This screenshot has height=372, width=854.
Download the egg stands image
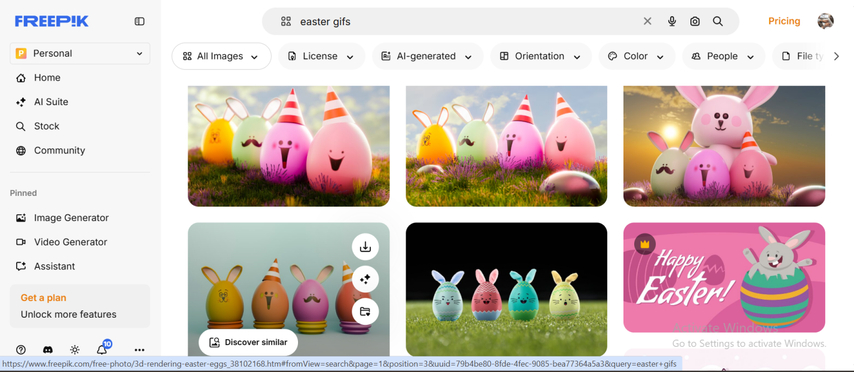tap(365, 247)
